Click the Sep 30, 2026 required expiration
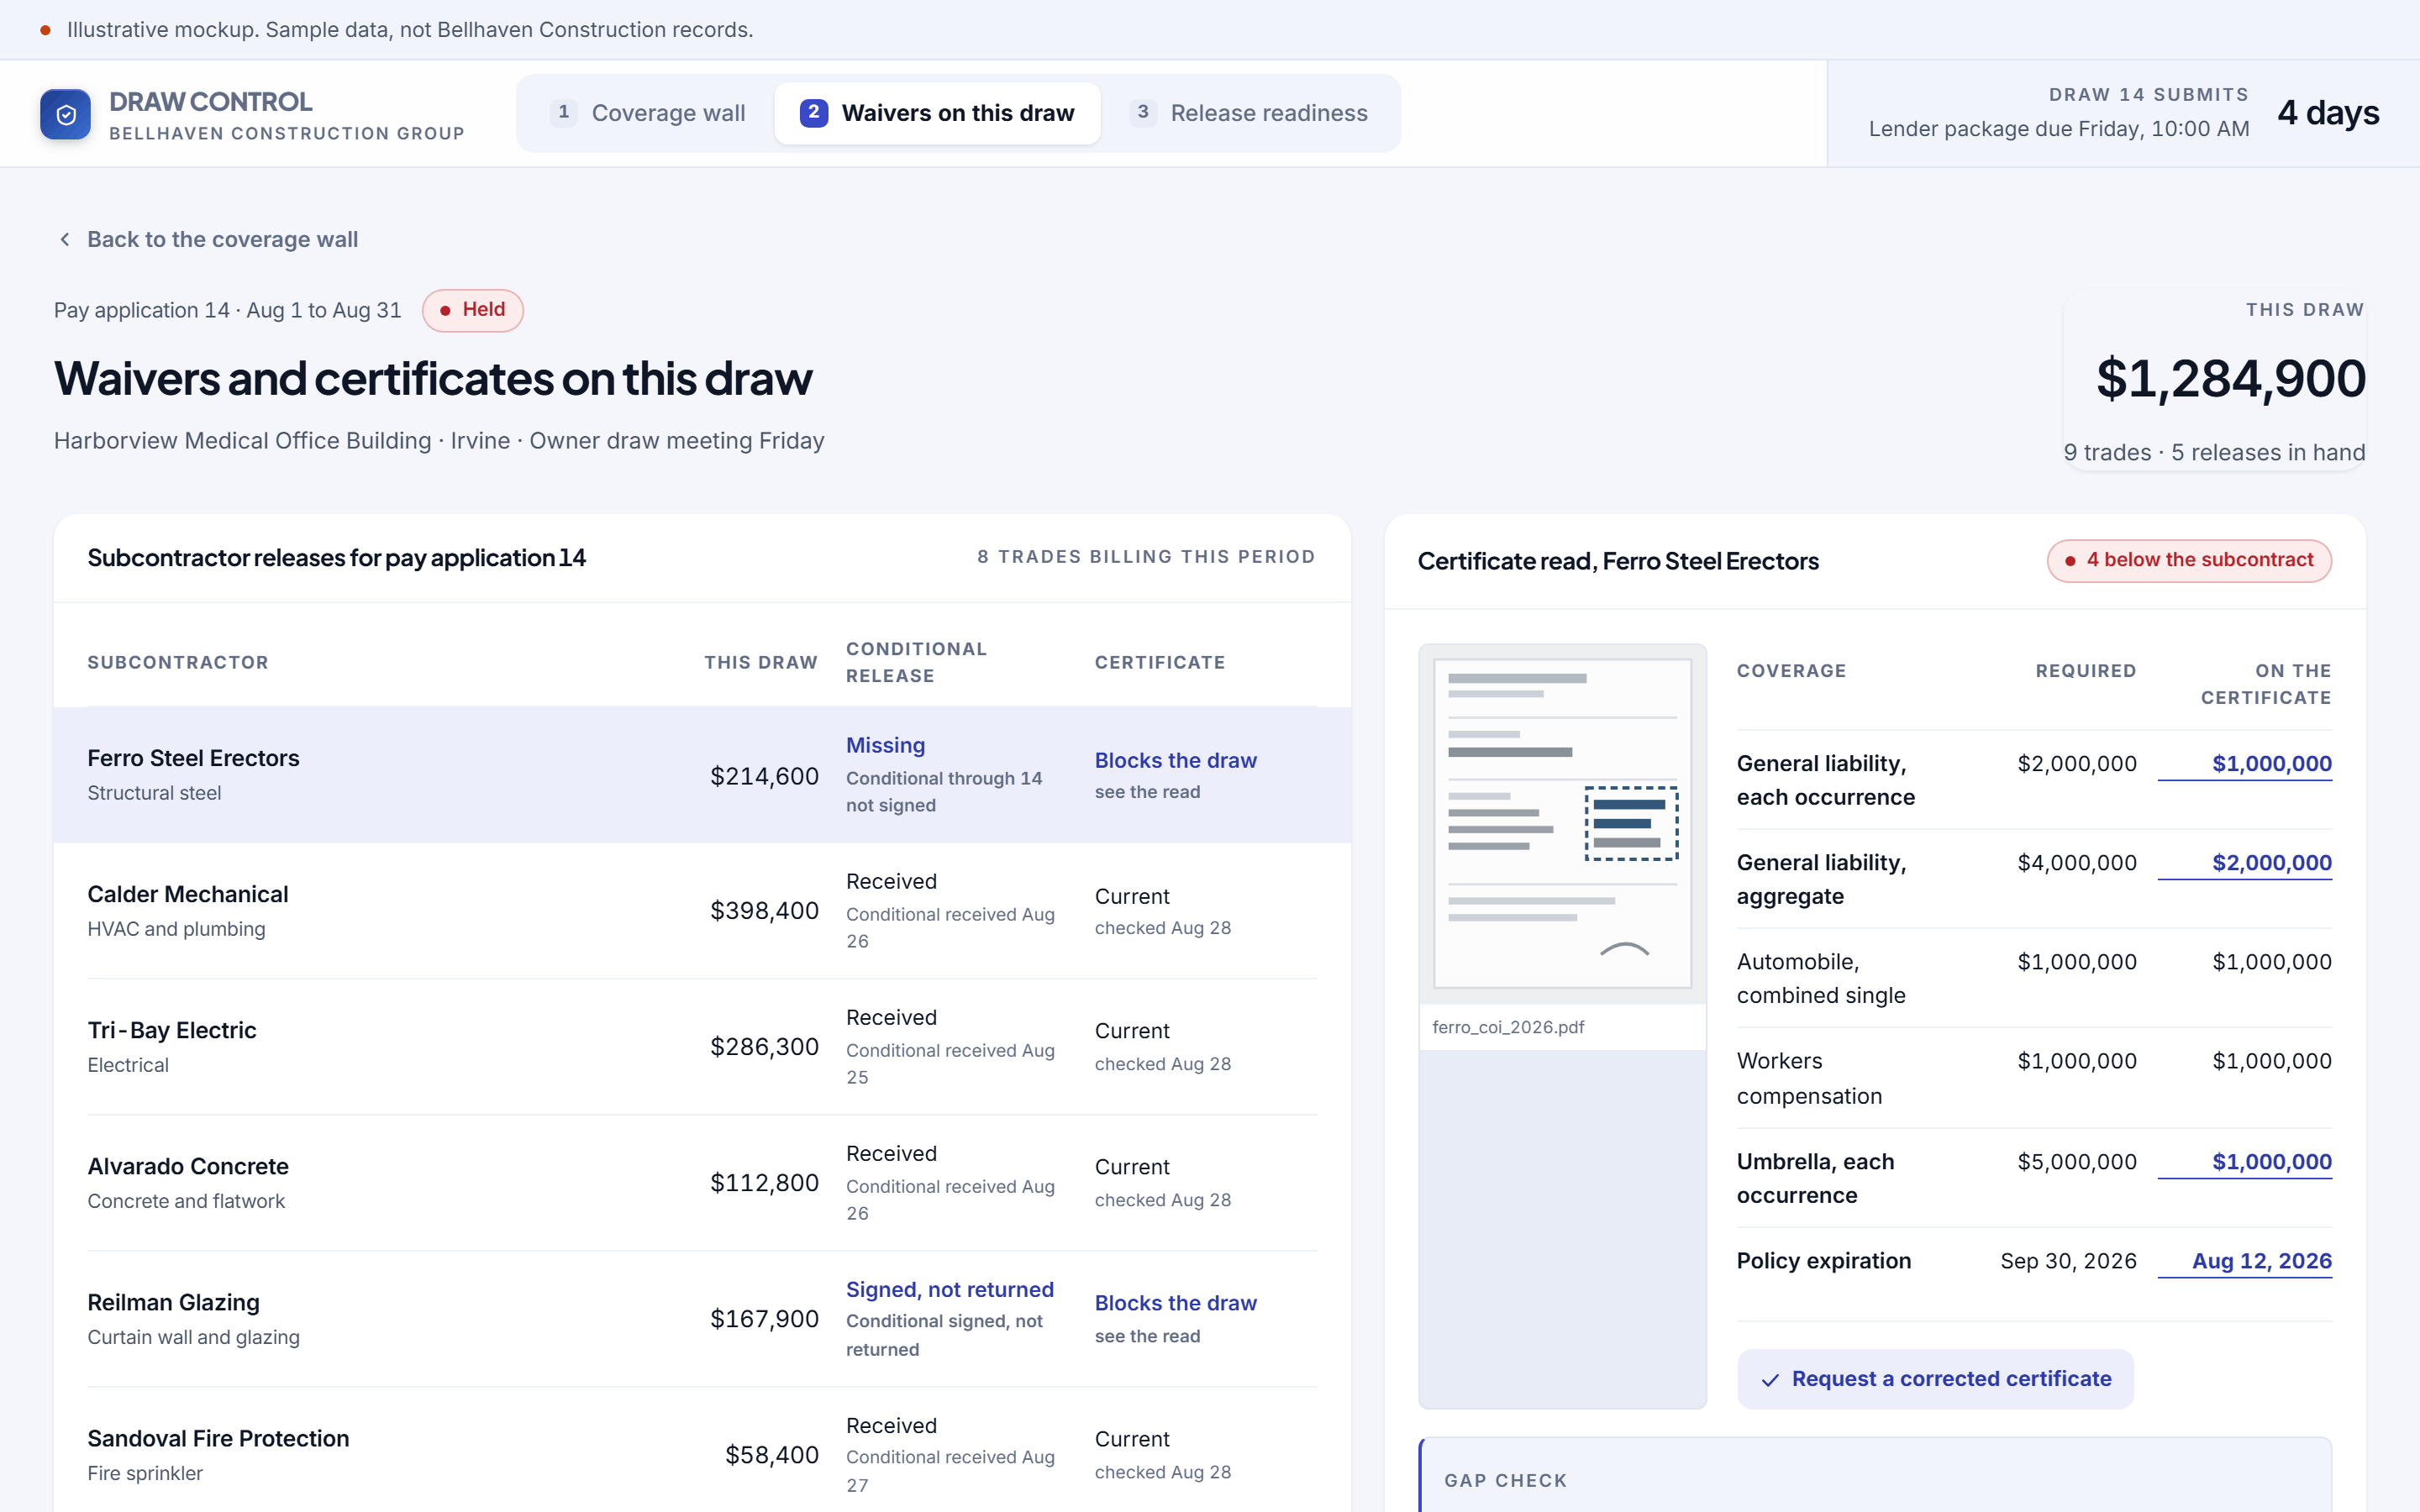The height and width of the screenshot is (1512, 2420). click(x=2068, y=1261)
